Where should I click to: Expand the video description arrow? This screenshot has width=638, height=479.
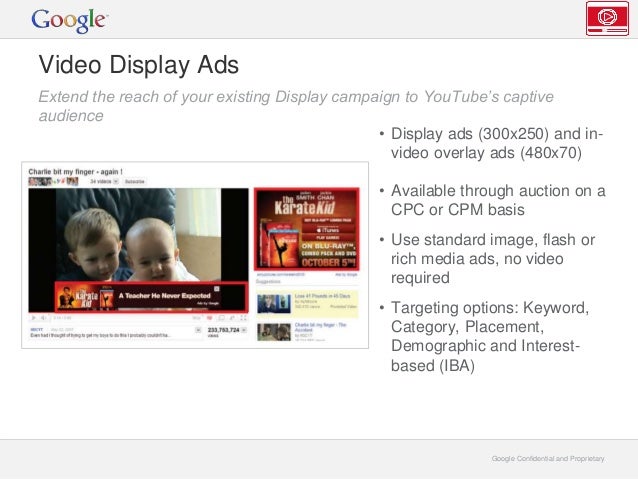(x=198, y=330)
